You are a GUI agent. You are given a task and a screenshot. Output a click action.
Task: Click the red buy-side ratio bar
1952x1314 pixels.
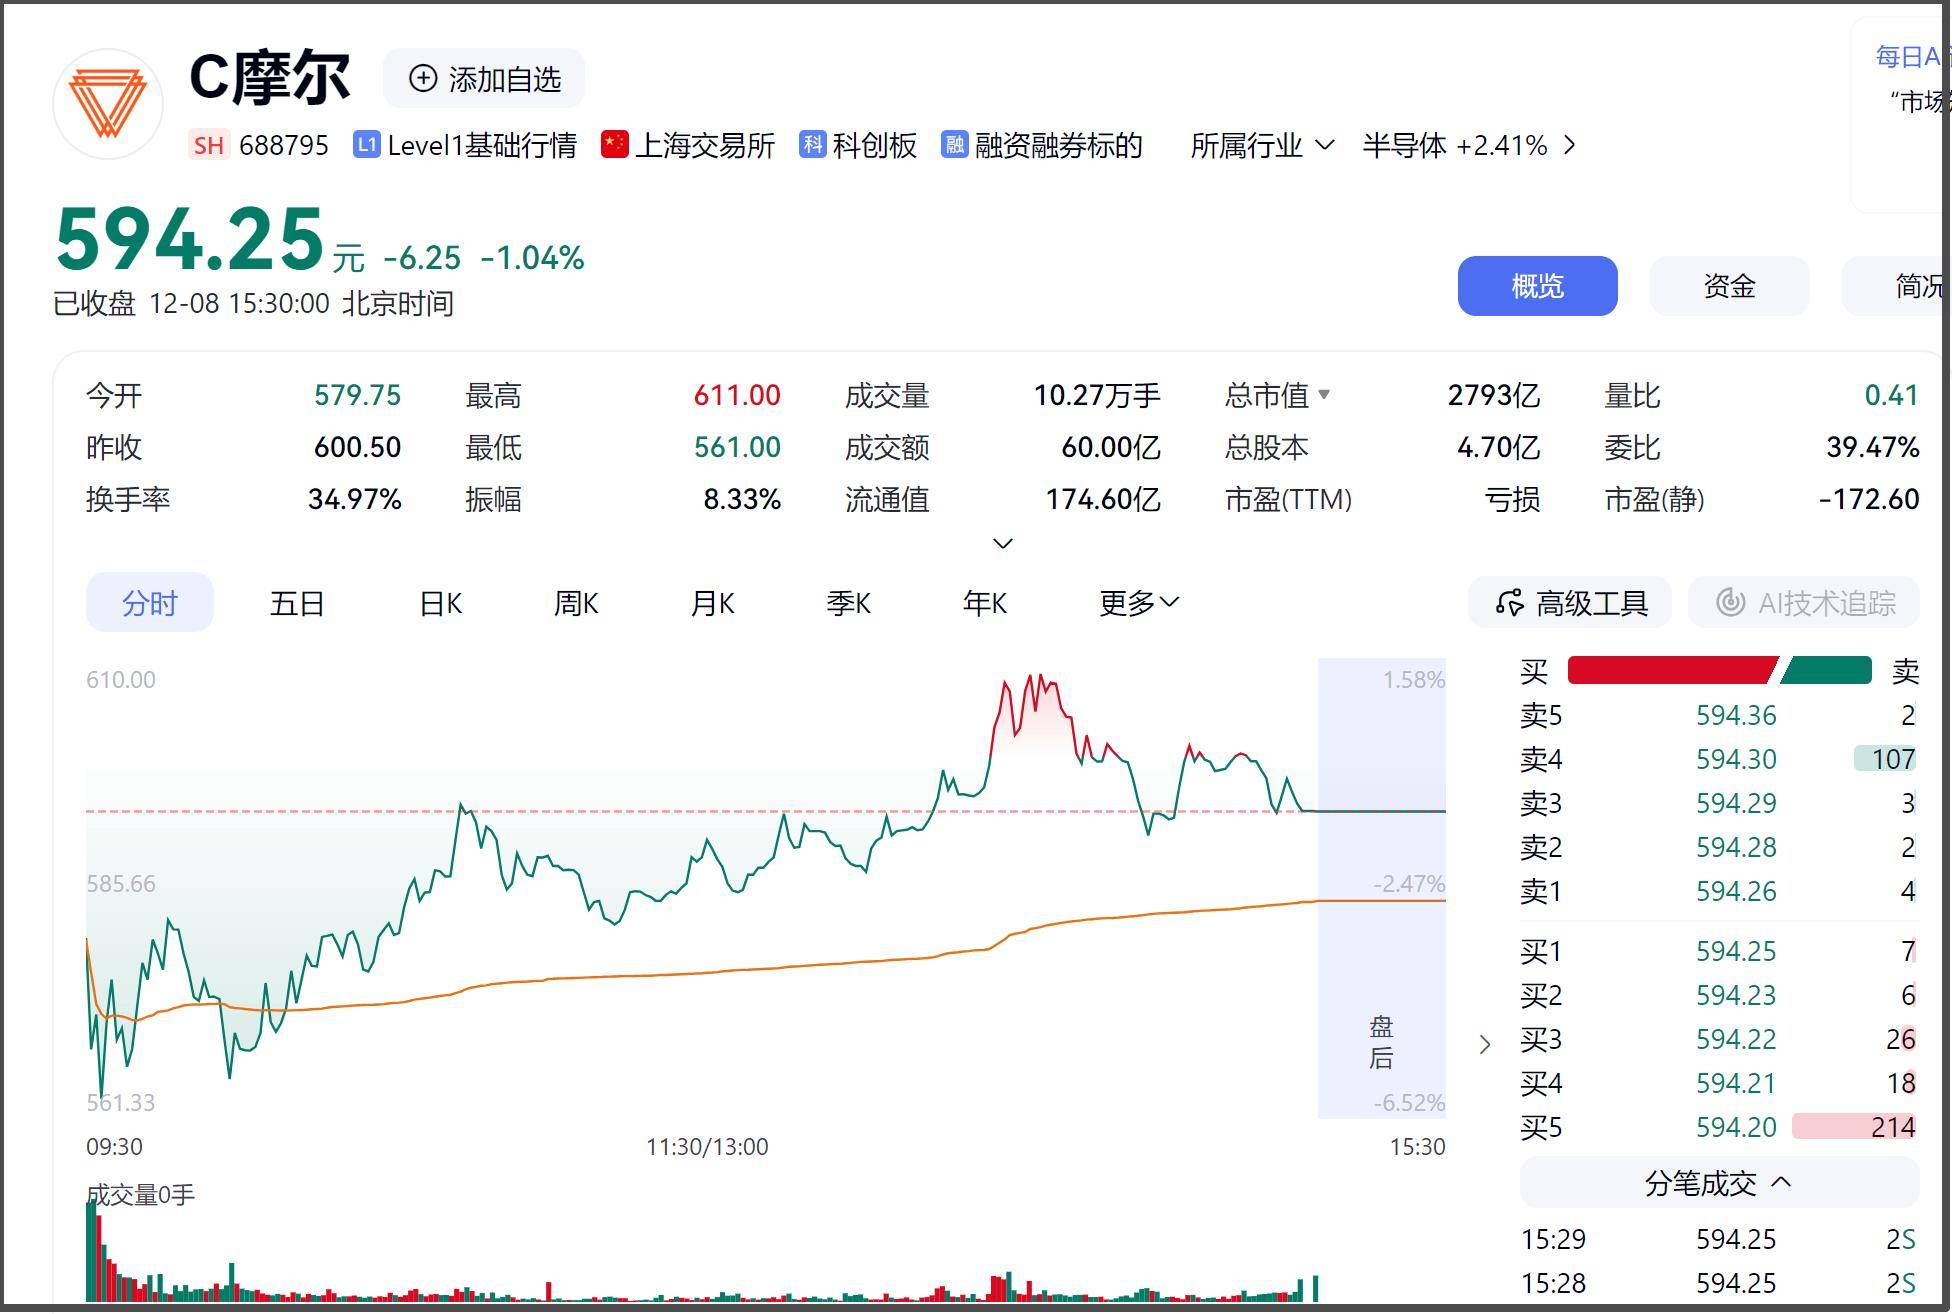click(1670, 671)
